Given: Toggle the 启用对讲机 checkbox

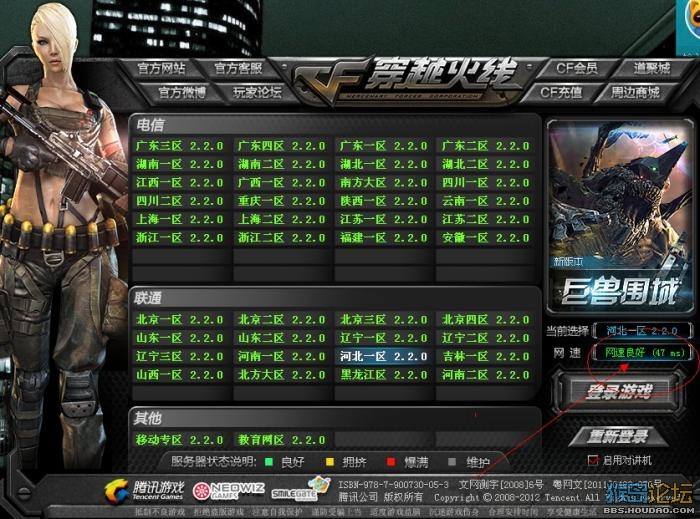Looking at the screenshot, I should [593, 460].
